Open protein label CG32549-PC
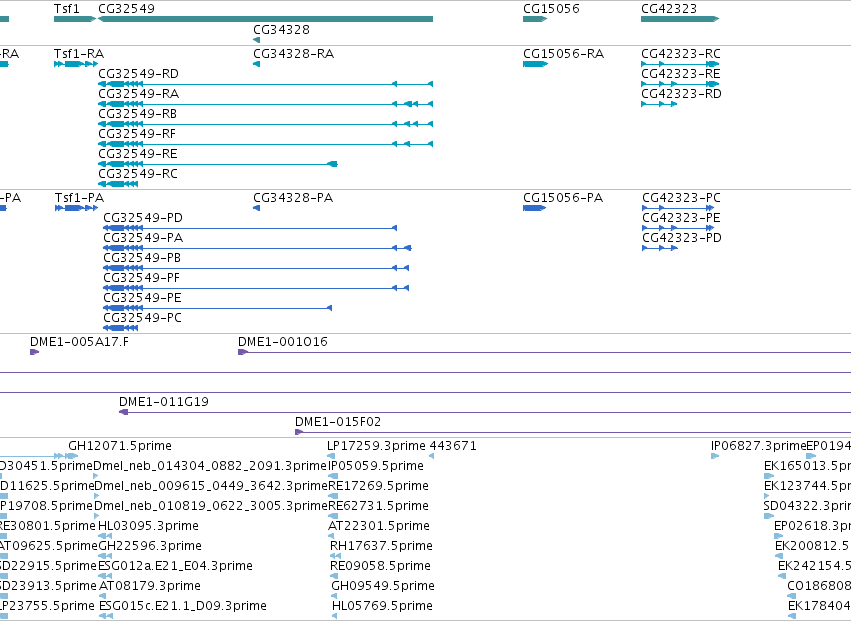 pos(142,319)
